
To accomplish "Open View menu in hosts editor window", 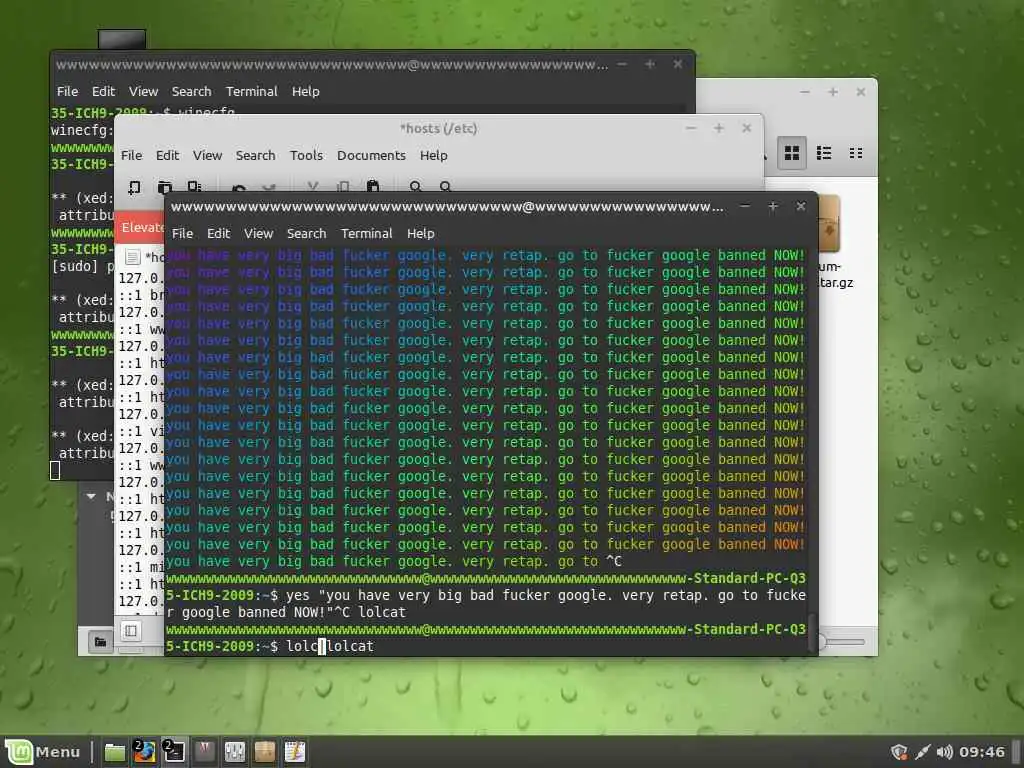I will pos(208,155).
